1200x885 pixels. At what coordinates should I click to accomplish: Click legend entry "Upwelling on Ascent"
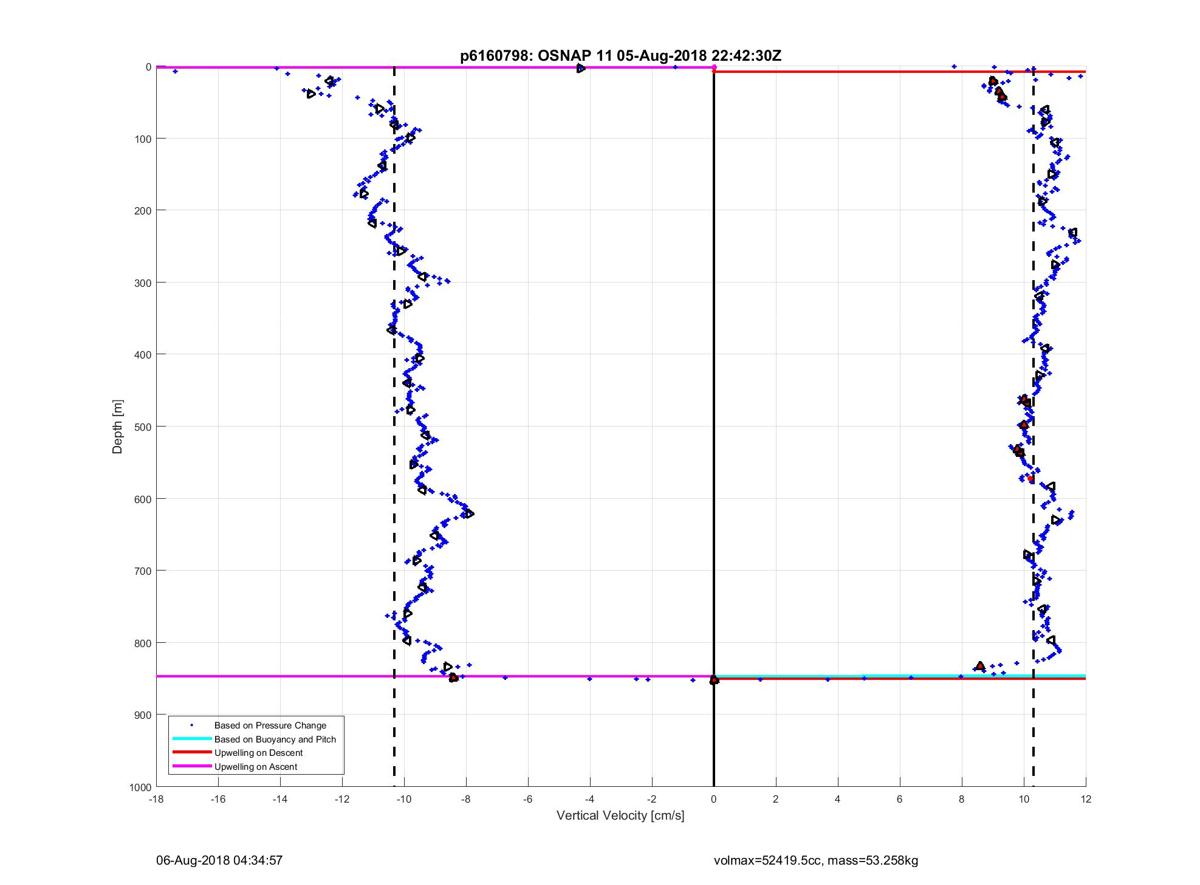click(256, 767)
